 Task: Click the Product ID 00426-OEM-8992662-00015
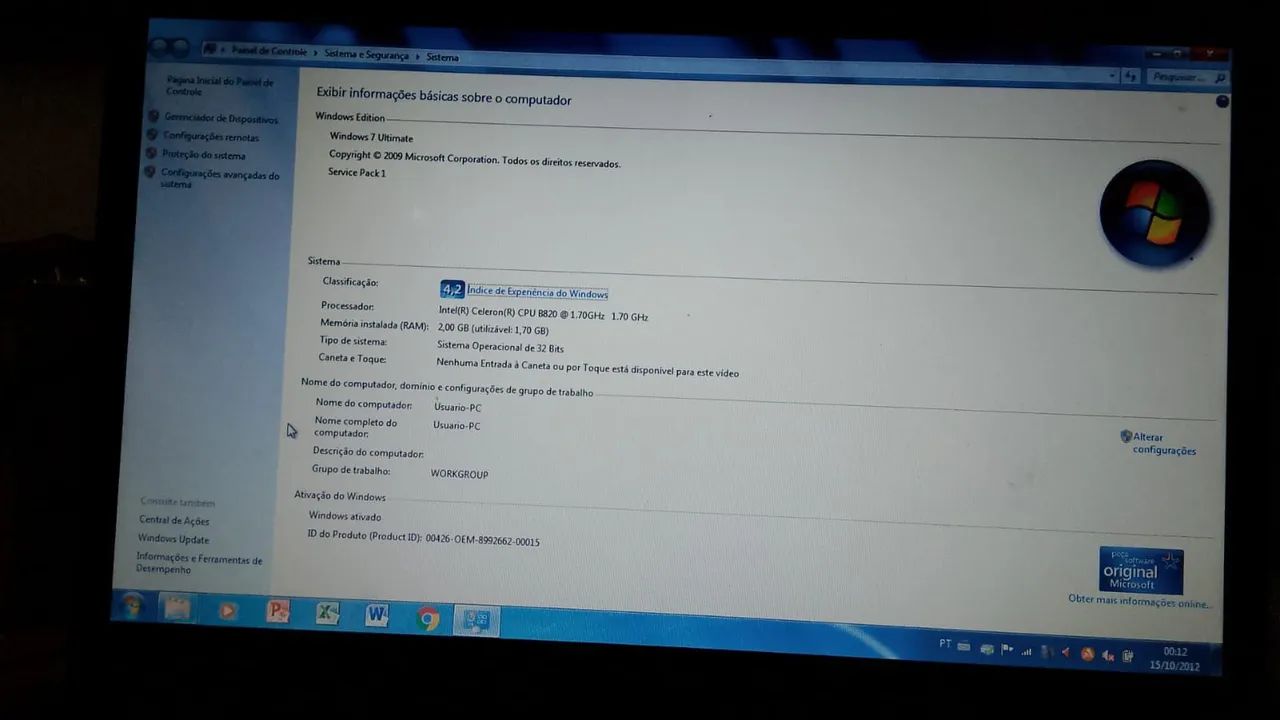[482, 541]
